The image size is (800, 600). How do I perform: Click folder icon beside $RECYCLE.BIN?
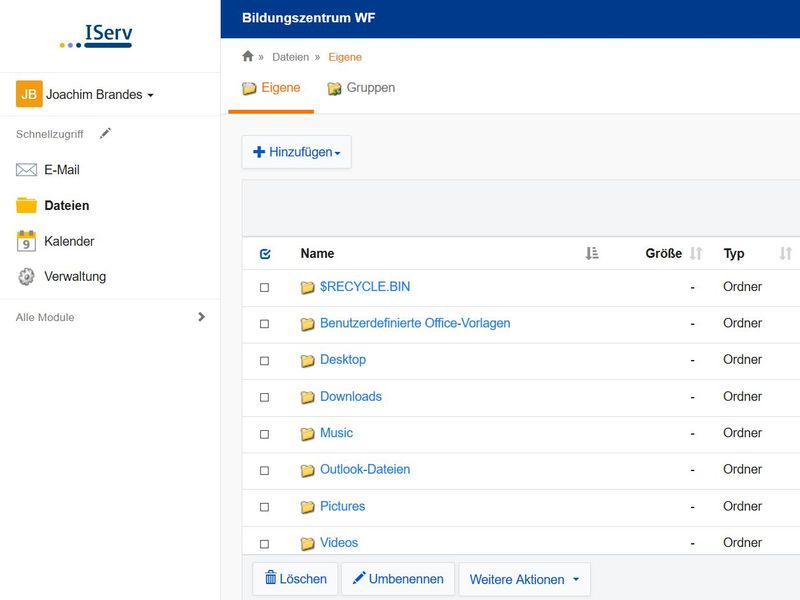point(307,288)
